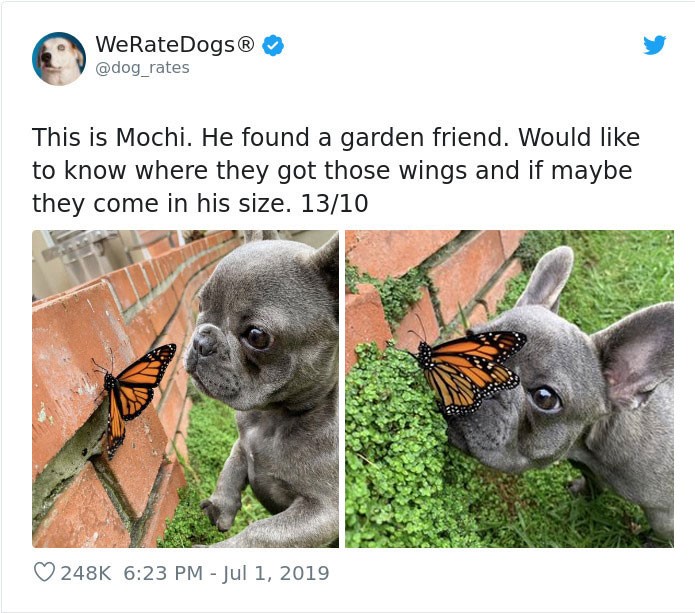Click the blue verified checkmark badge
695x613 pixels.
(273, 45)
